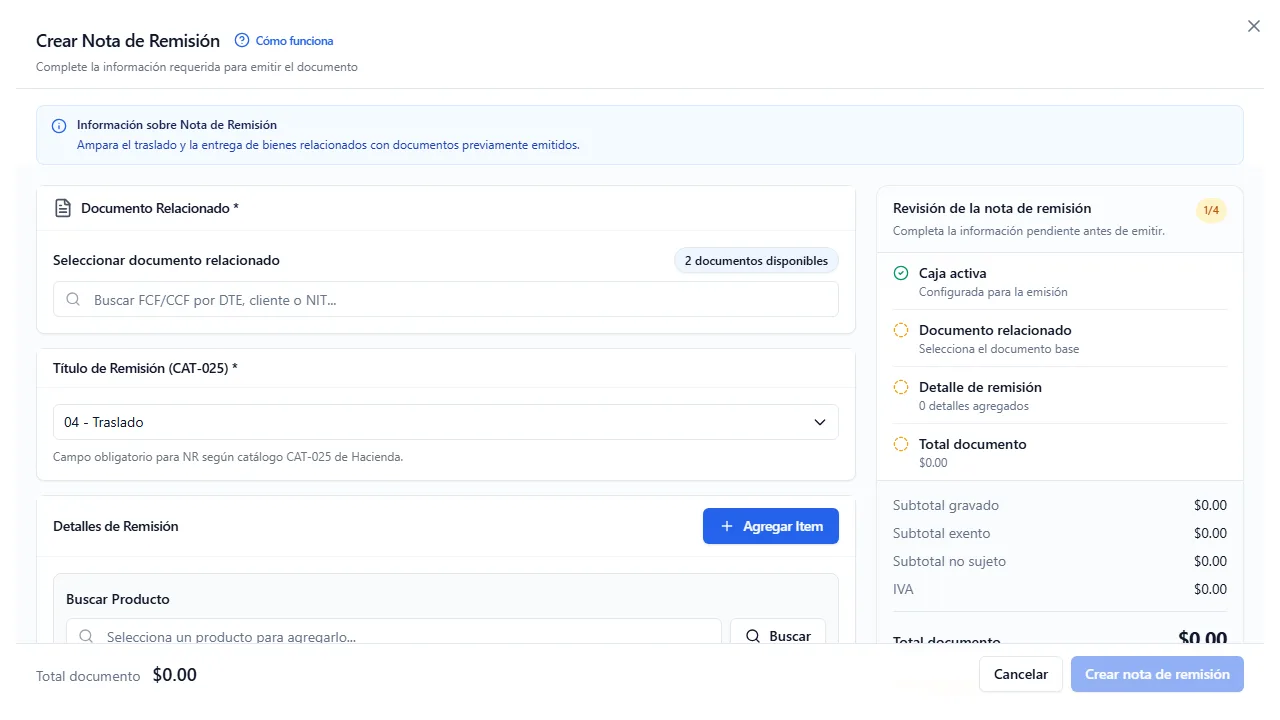
Task: Click the info icon in the blue banner
Action: [x=59, y=127]
